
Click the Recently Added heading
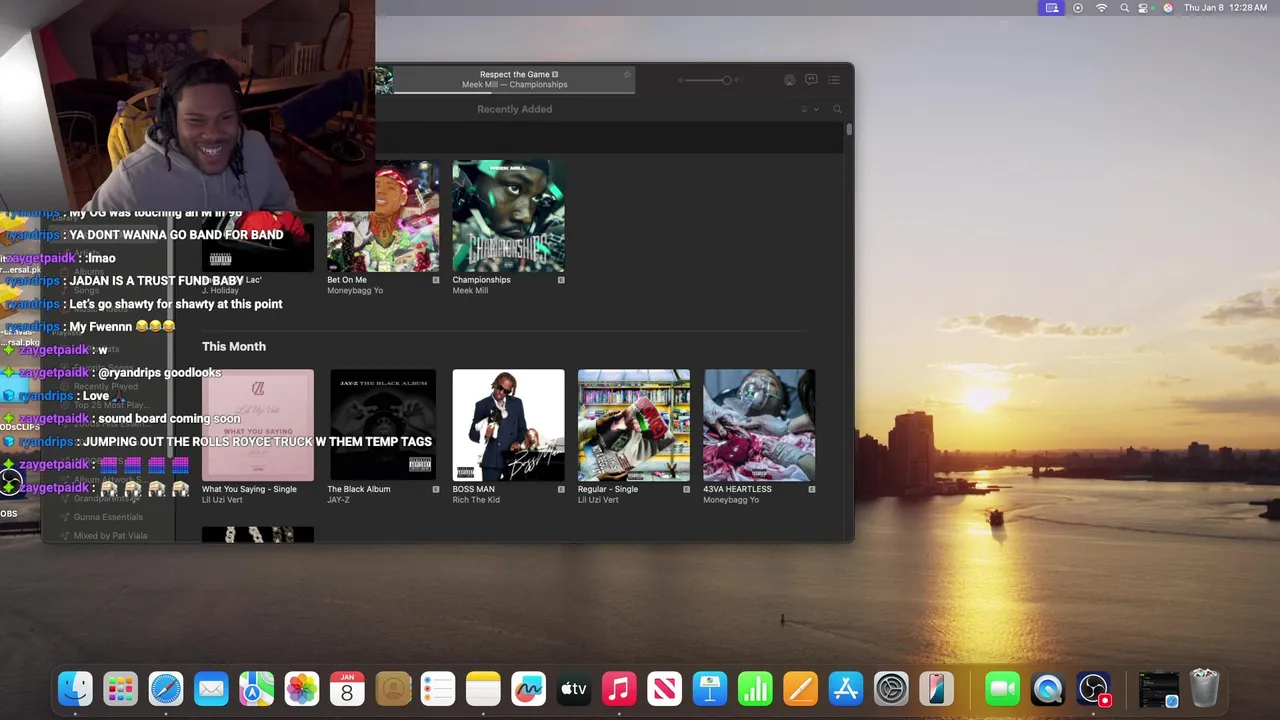[514, 109]
